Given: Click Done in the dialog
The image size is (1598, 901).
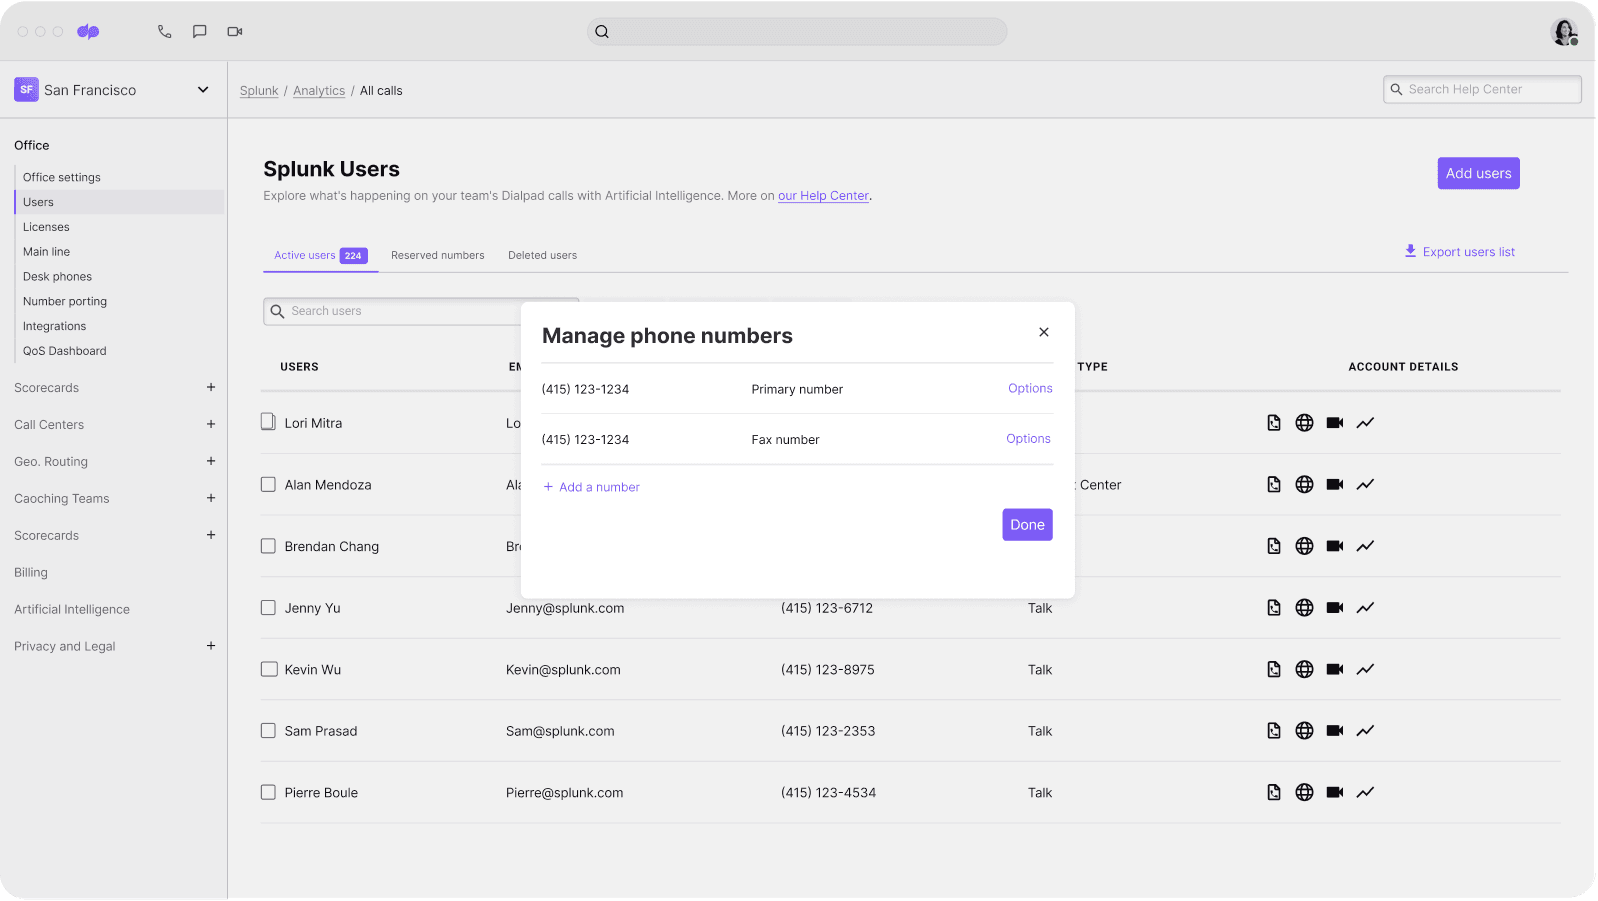Looking at the screenshot, I should 1027,524.
